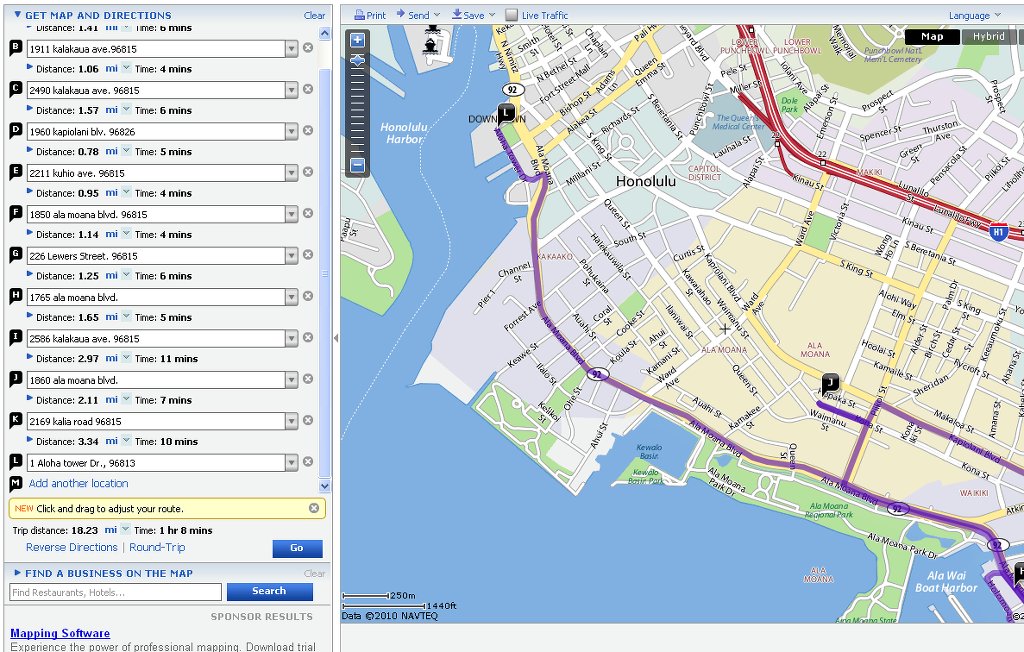Click the directions list scroll down arrow
Viewport: 1024px width, 652px height.
[x=325, y=485]
